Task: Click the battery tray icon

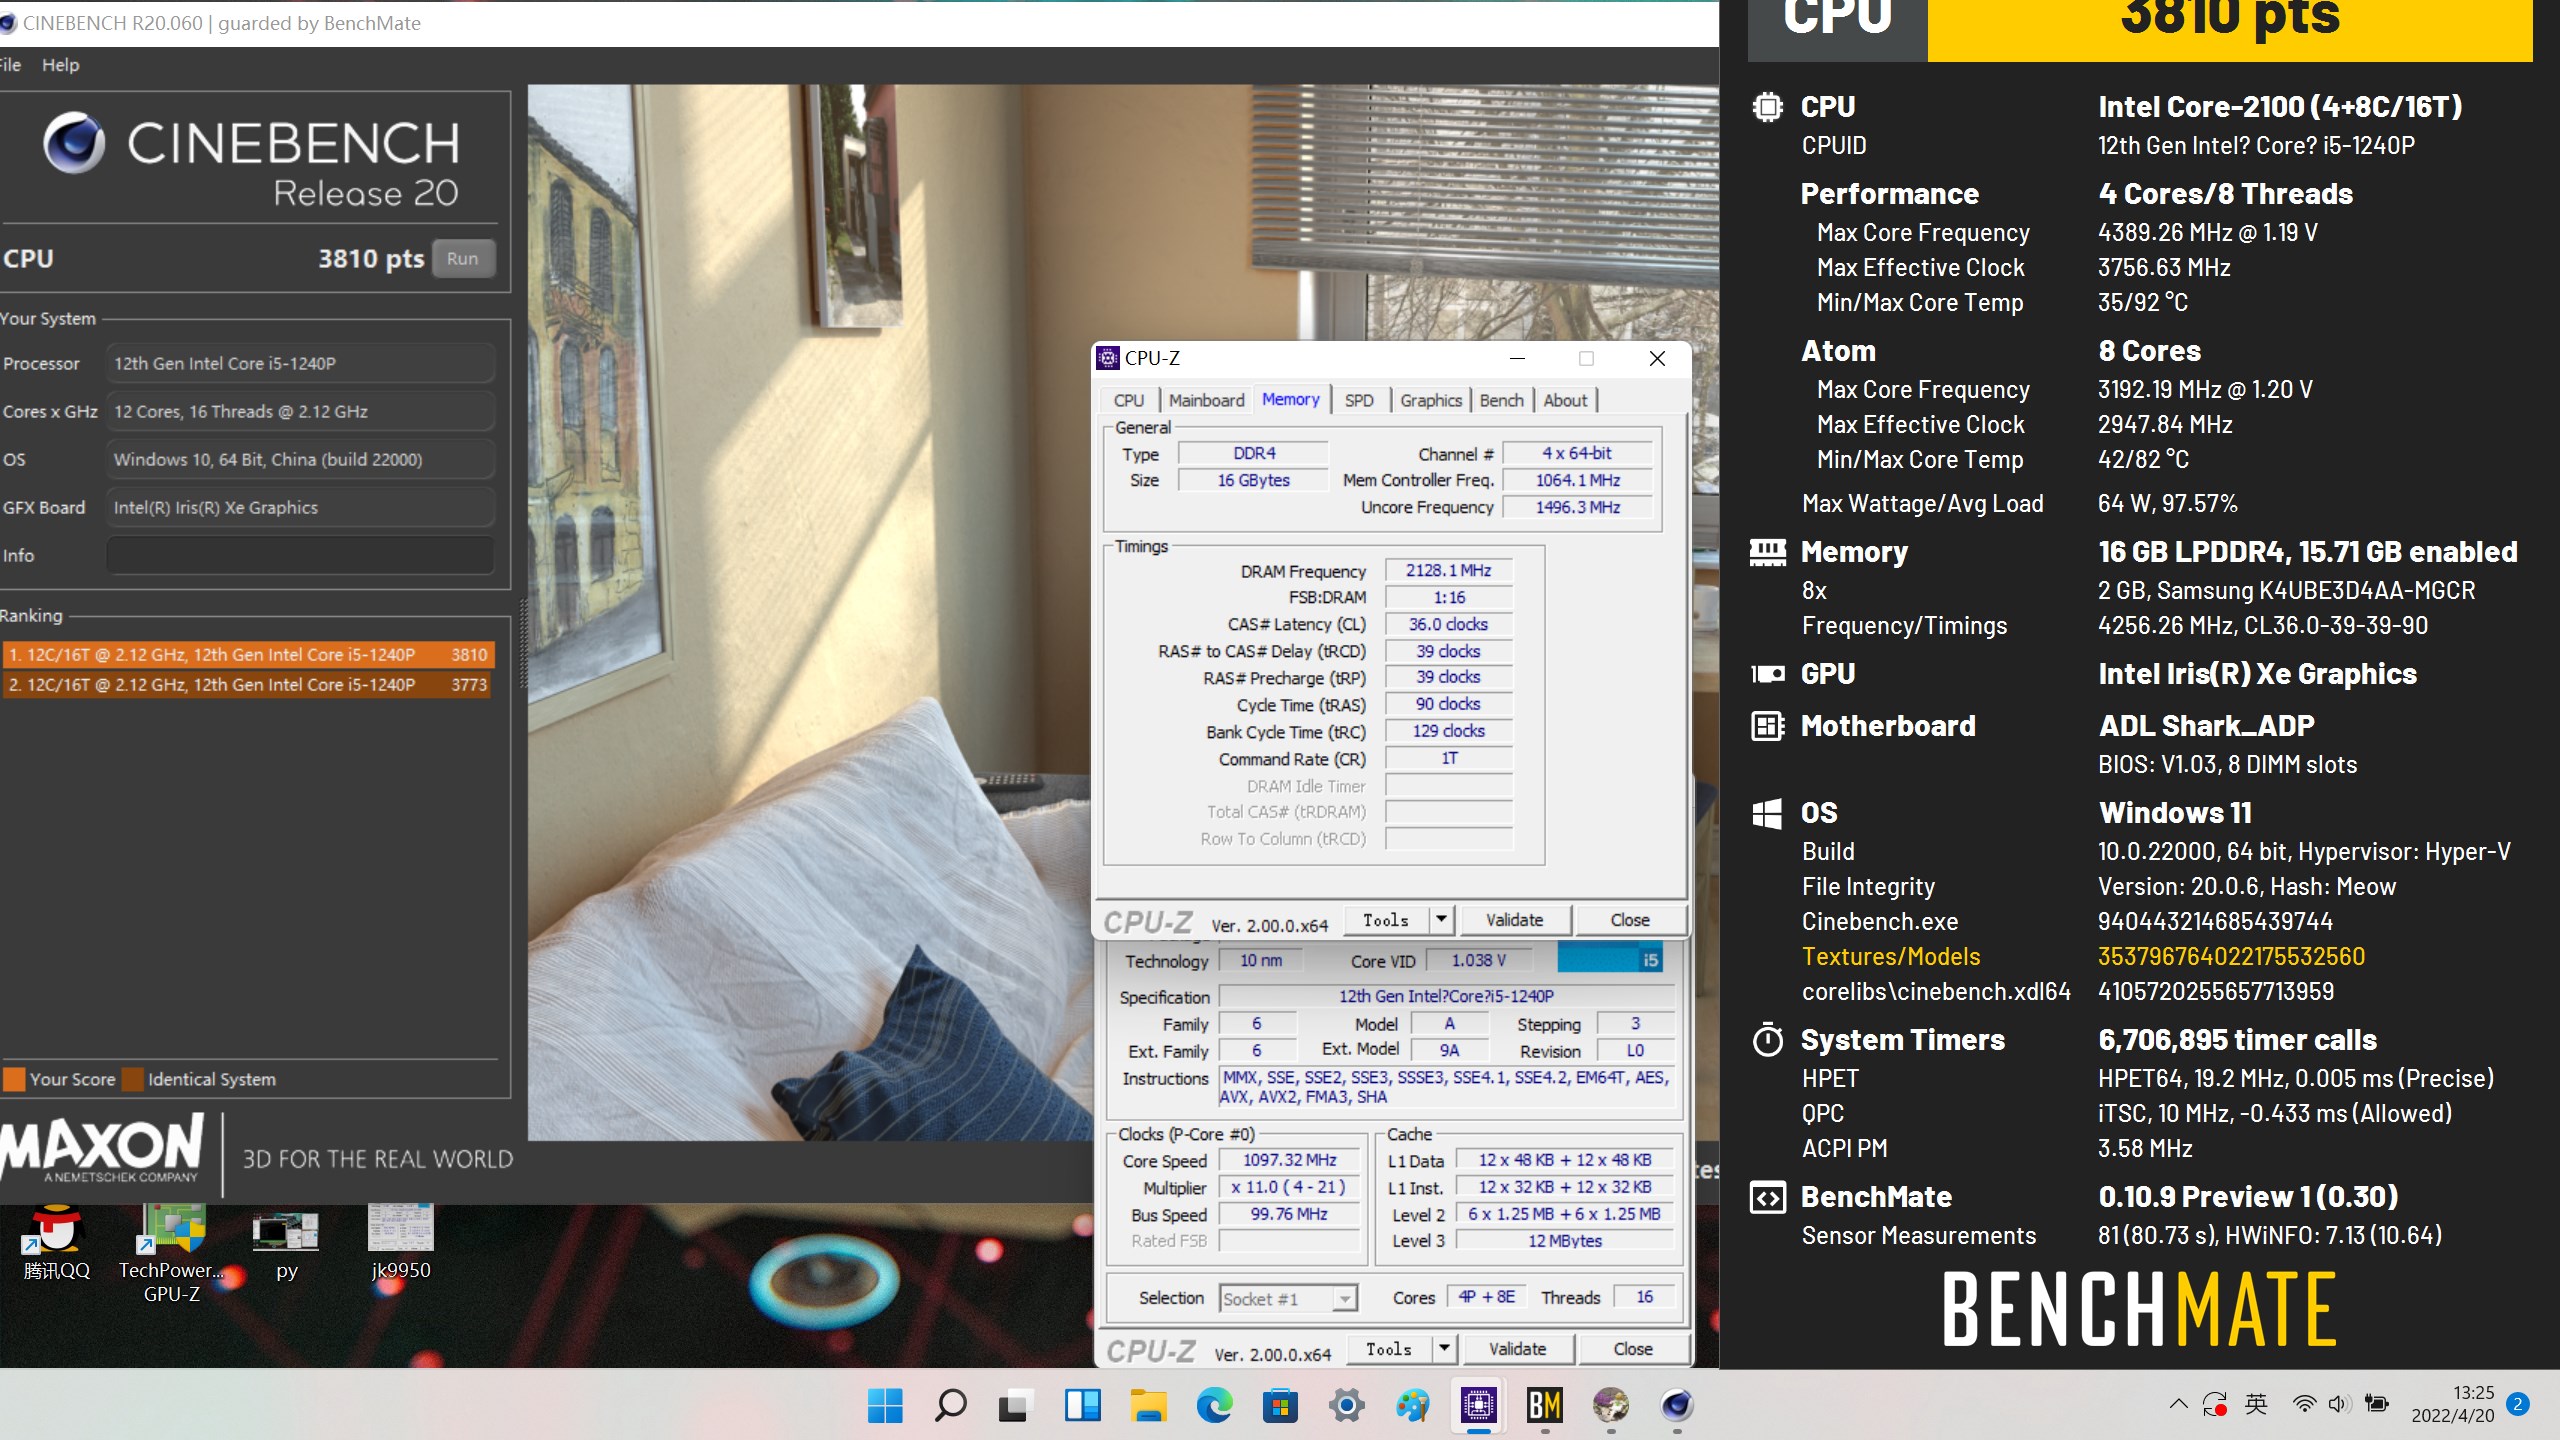Action: [2377, 1404]
